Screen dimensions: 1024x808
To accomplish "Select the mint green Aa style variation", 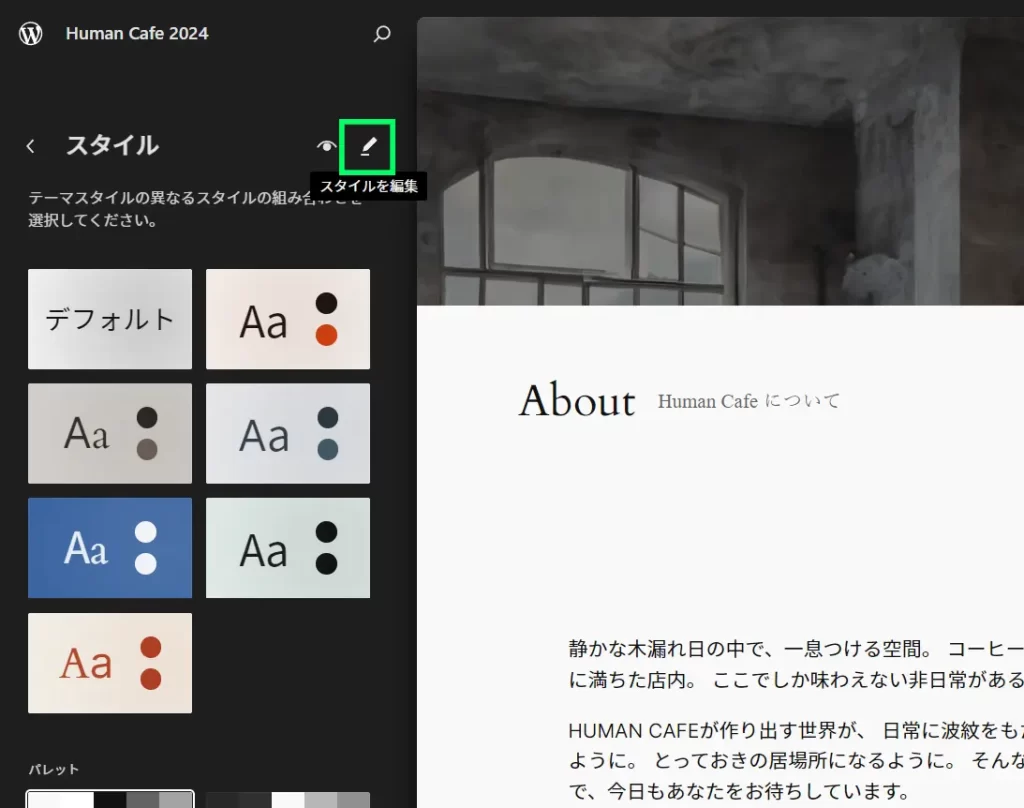I will (288, 548).
